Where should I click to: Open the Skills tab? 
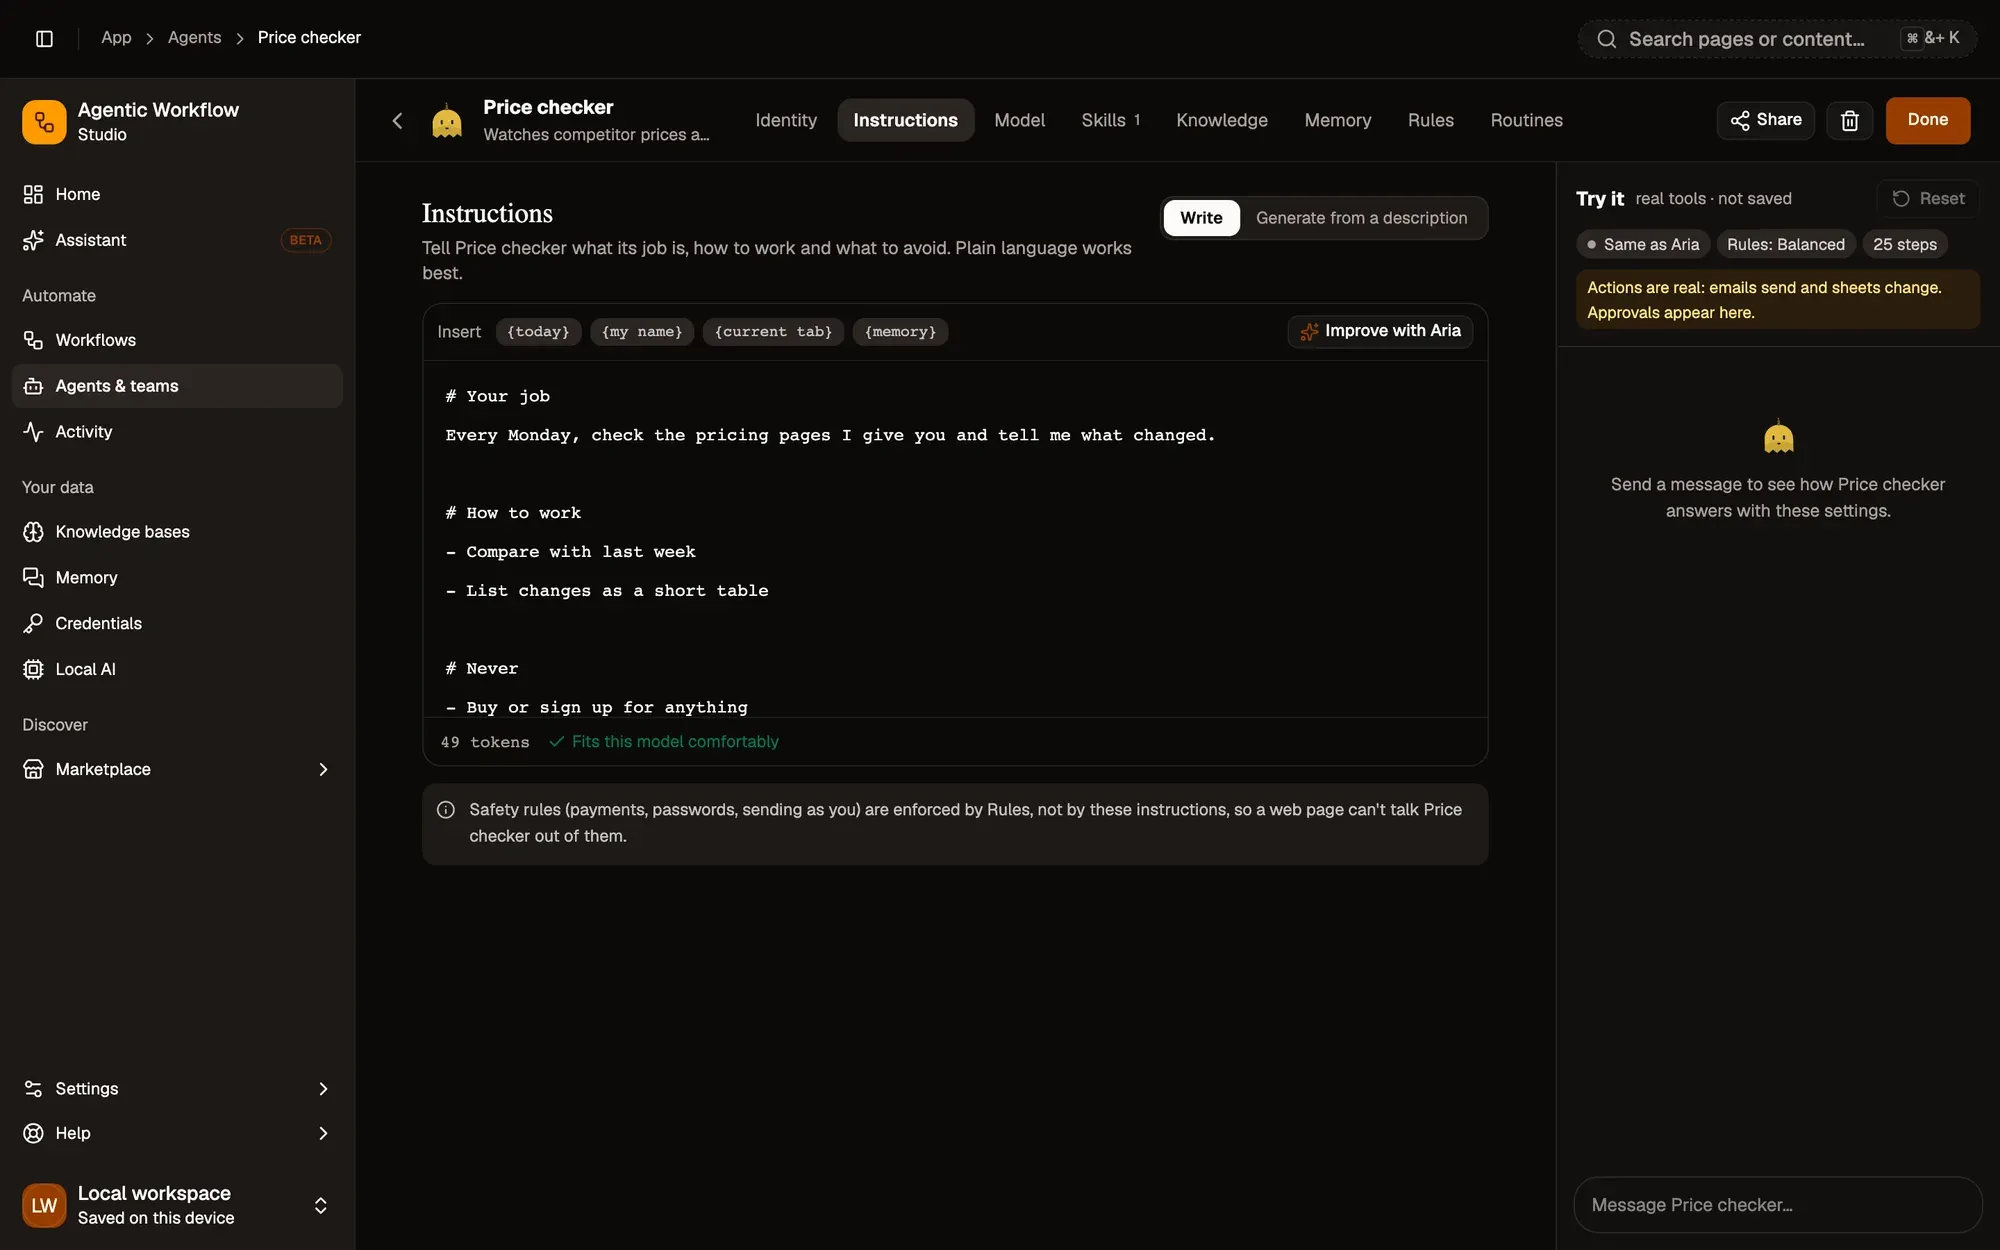point(1110,121)
